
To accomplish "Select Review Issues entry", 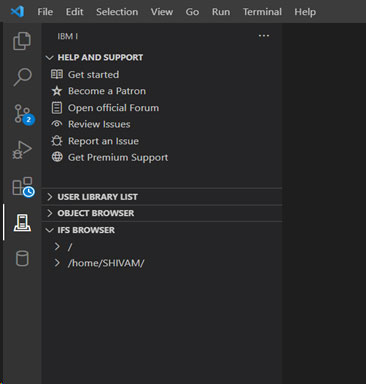I will coord(99,124).
